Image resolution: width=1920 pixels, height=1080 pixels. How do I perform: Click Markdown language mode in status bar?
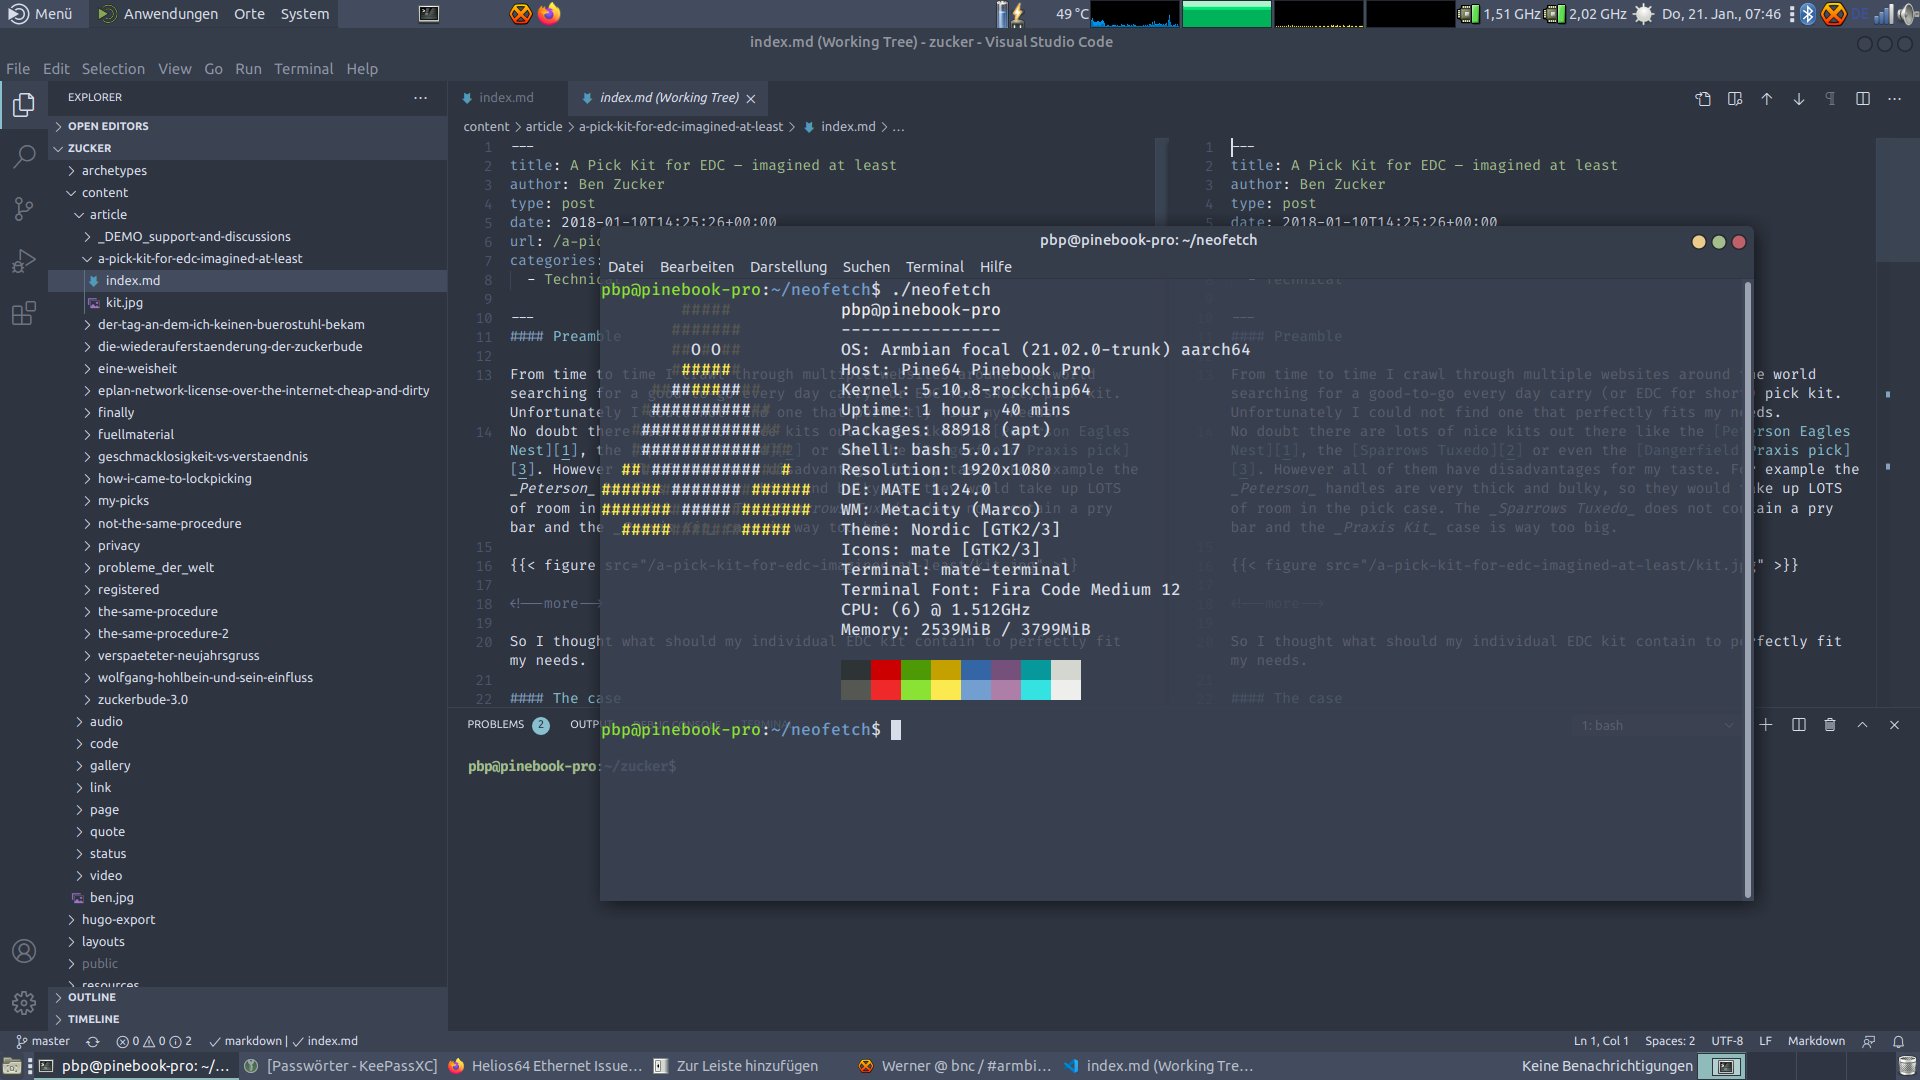point(1816,1041)
